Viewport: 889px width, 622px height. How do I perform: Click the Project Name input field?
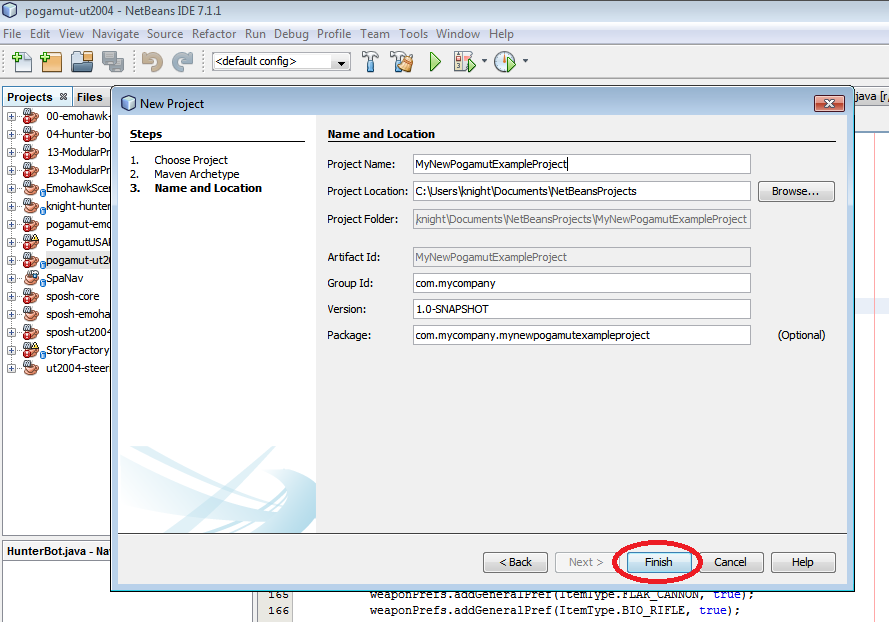[582, 164]
